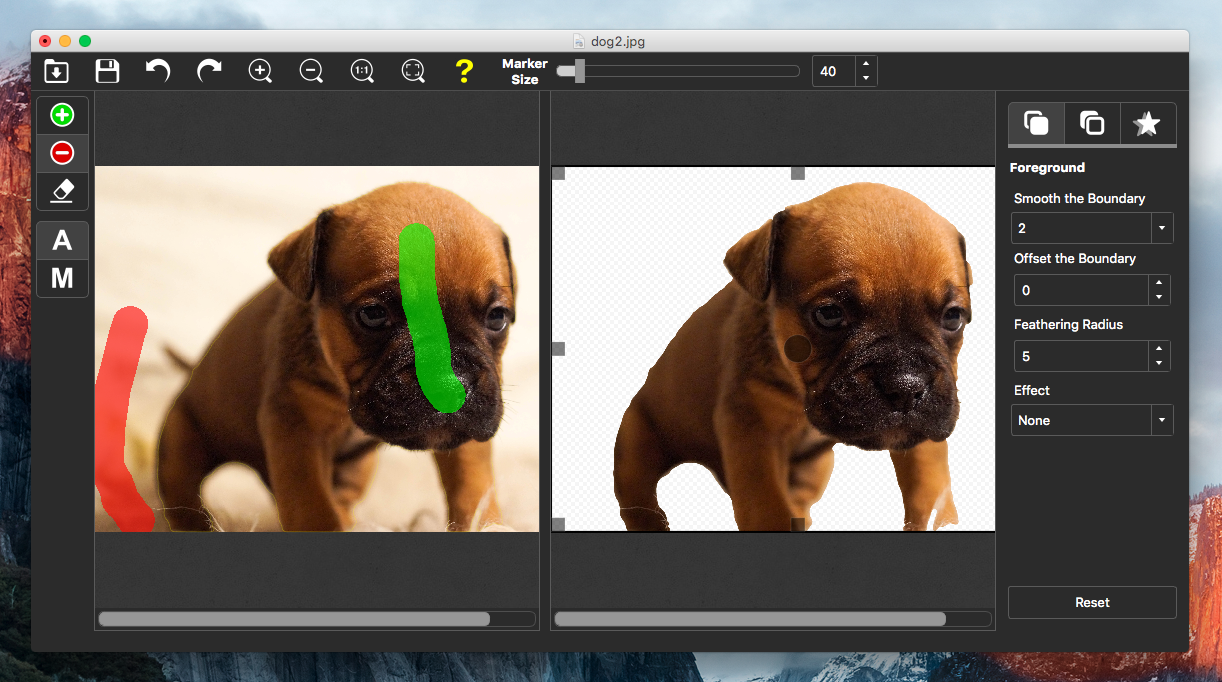Open the star effects tab
Screen dimensions: 1222x682
click(x=1148, y=124)
